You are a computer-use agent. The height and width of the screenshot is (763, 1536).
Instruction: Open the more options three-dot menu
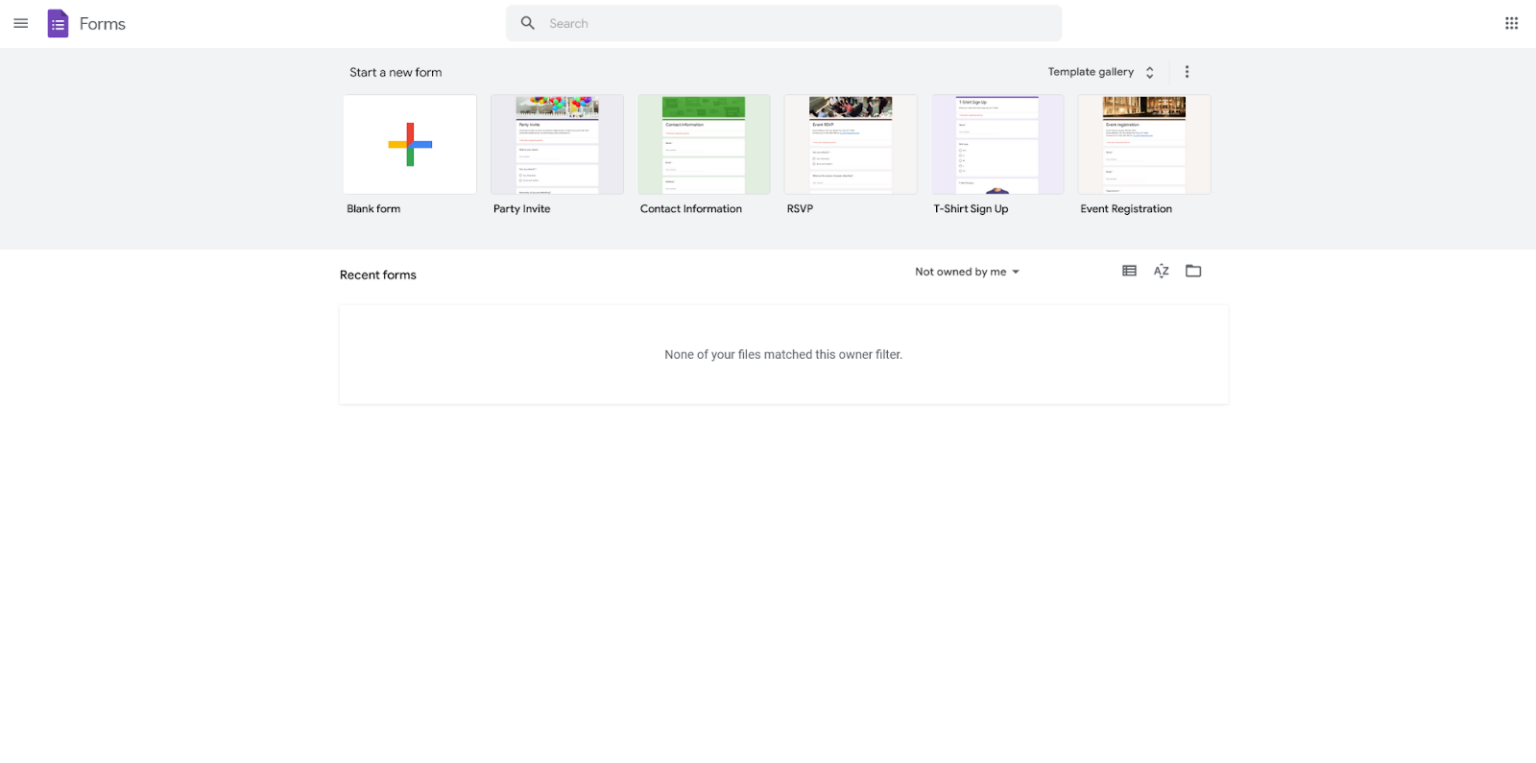click(1187, 71)
